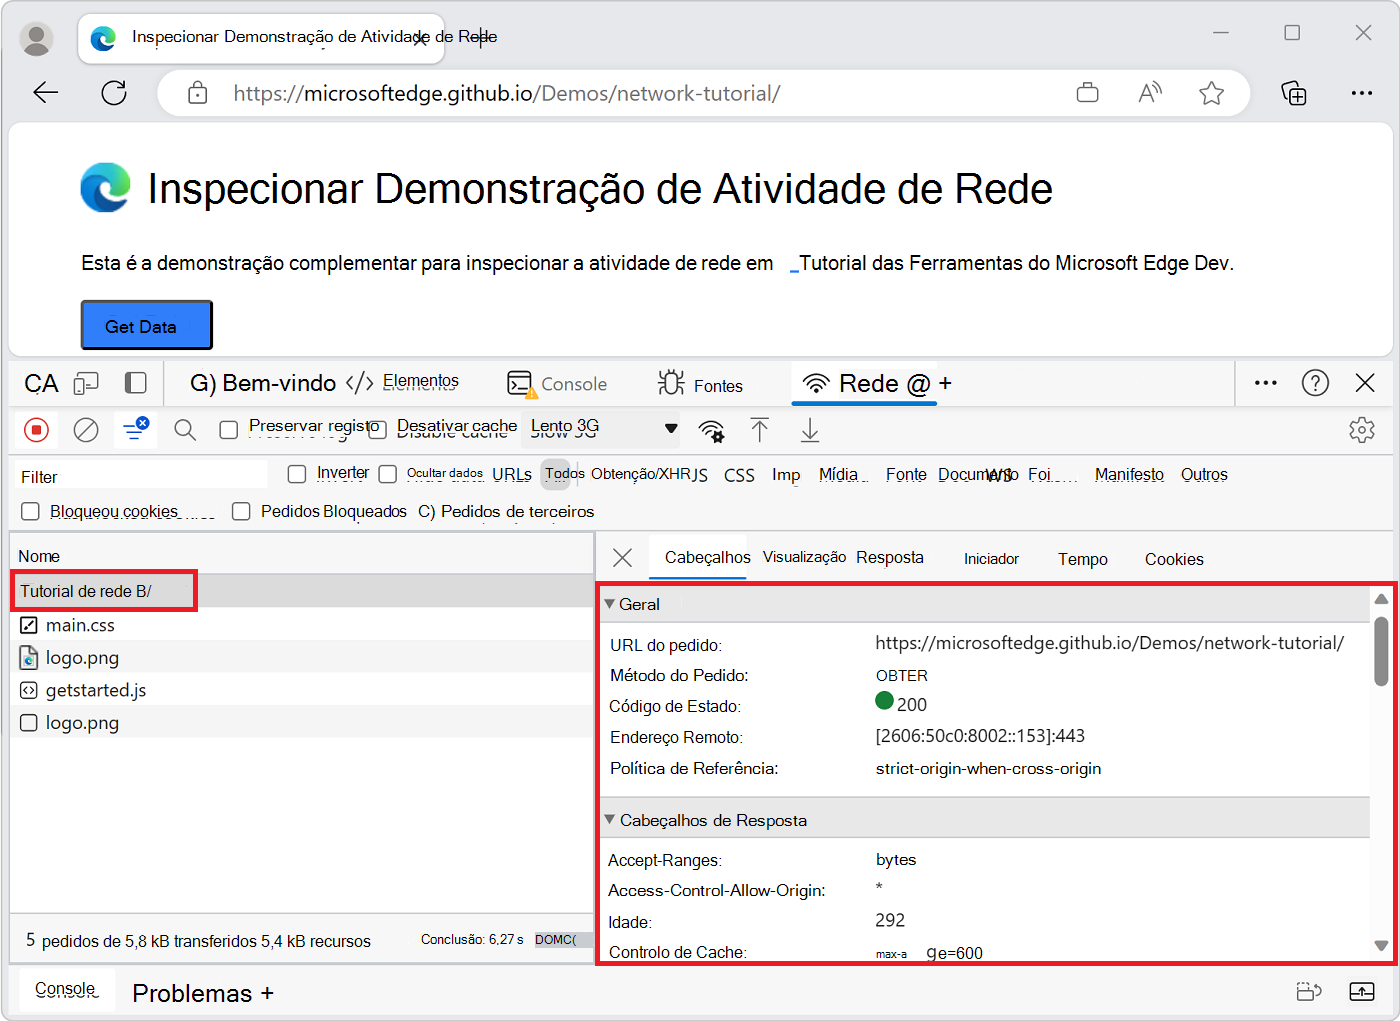This screenshot has width=1400, height=1021.
Task: Check the Inverter filter option
Action: click(x=297, y=473)
